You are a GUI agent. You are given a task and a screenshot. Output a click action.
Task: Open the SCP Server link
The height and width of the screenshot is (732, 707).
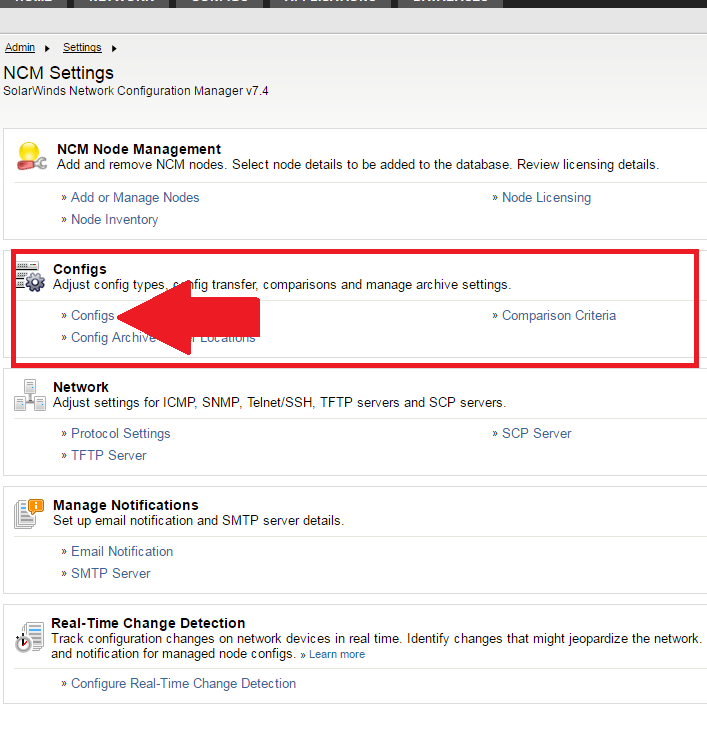click(x=537, y=434)
